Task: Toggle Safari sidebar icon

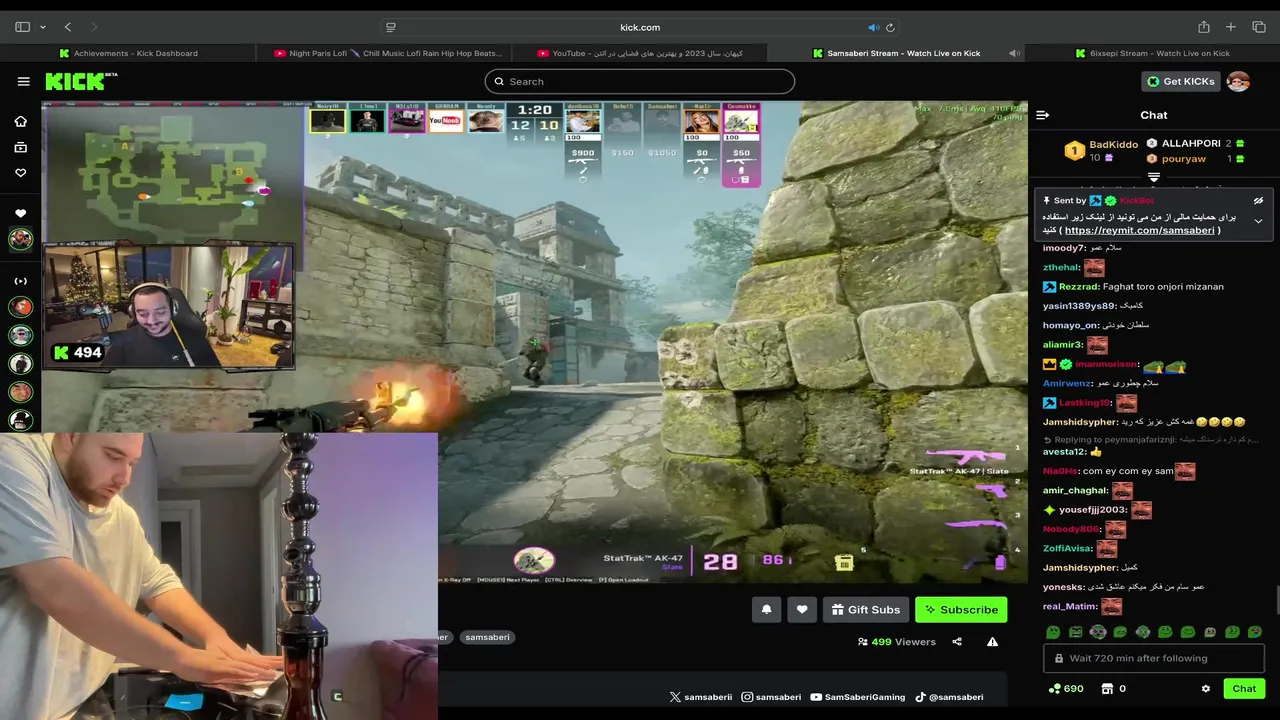Action: 22,27
